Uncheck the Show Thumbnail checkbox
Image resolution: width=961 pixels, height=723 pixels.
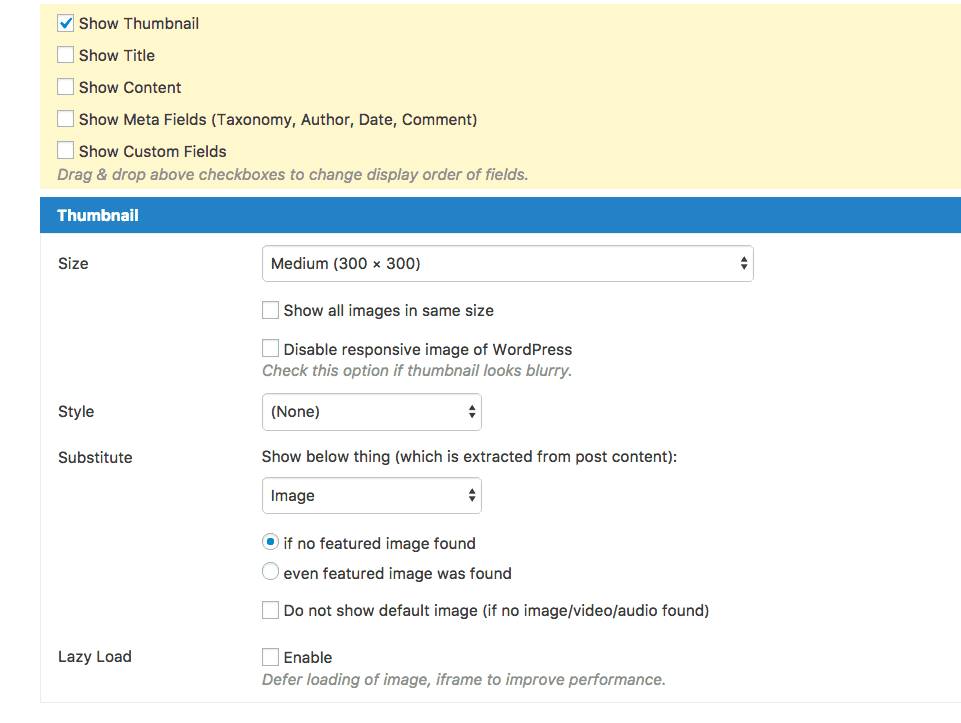pos(66,23)
